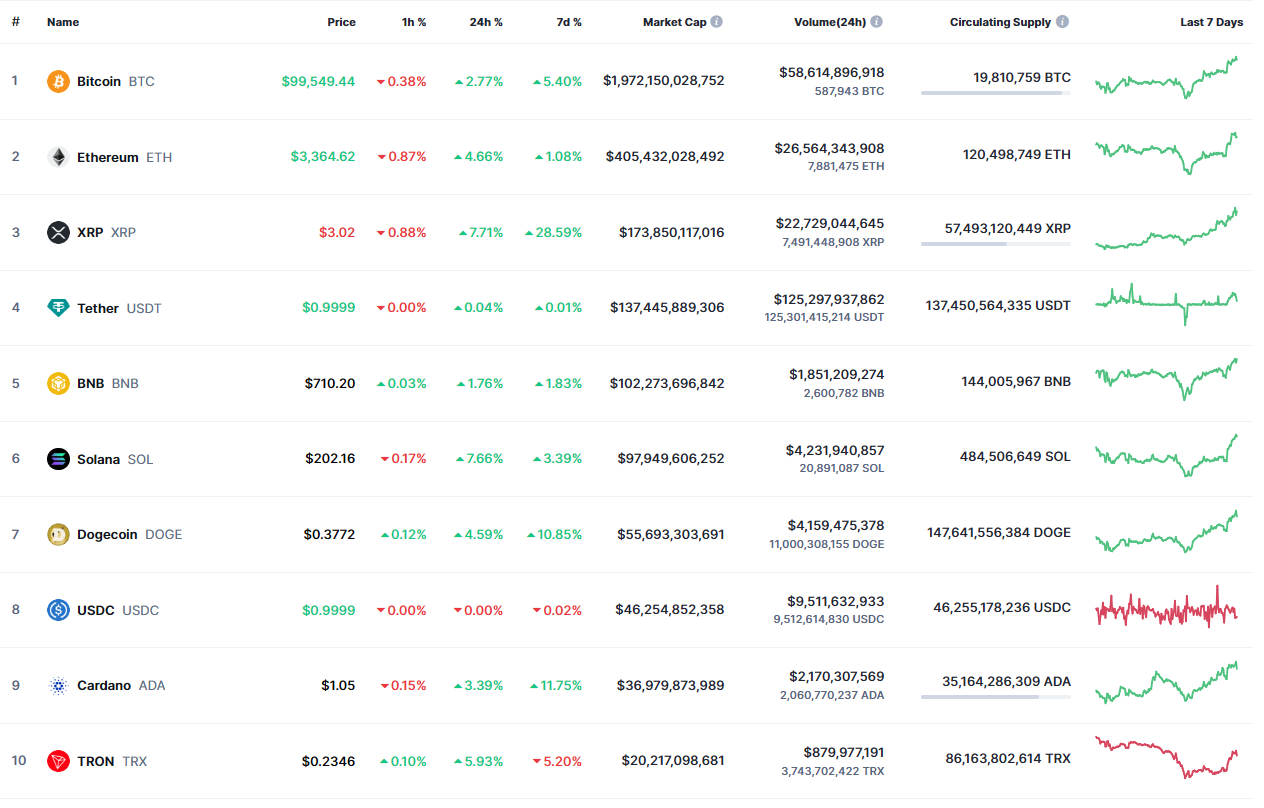This screenshot has height=808, width=1264.
Task: Sort by the 1h % column header
Action: [x=413, y=22]
